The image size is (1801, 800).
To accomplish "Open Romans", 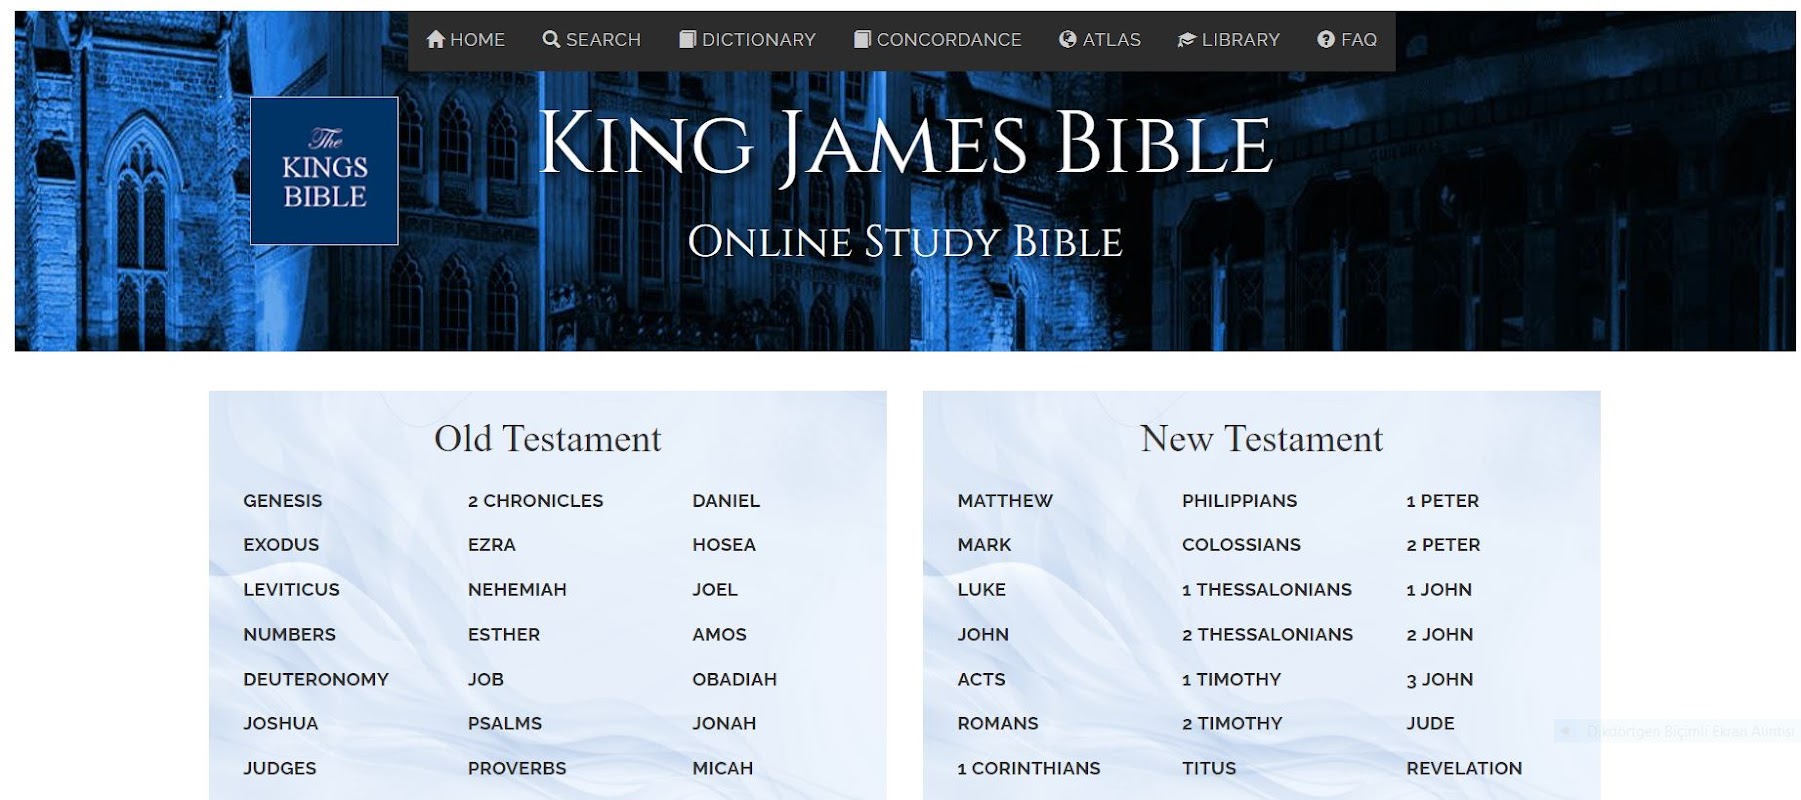I will pos(998,724).
